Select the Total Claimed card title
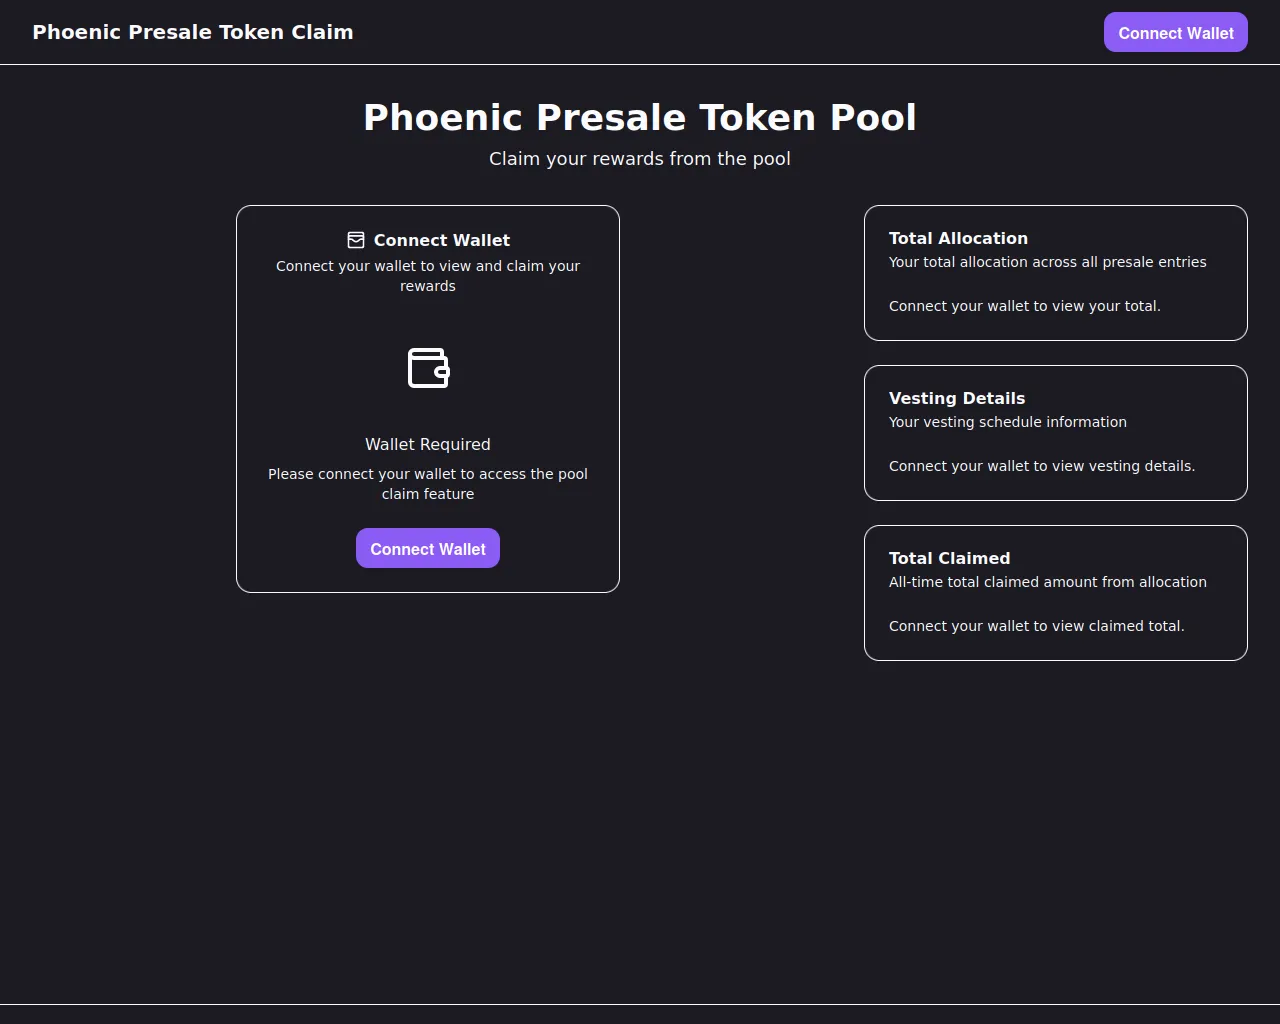This screenshot has width=1280, height=1024. click(x=949, y=558)
